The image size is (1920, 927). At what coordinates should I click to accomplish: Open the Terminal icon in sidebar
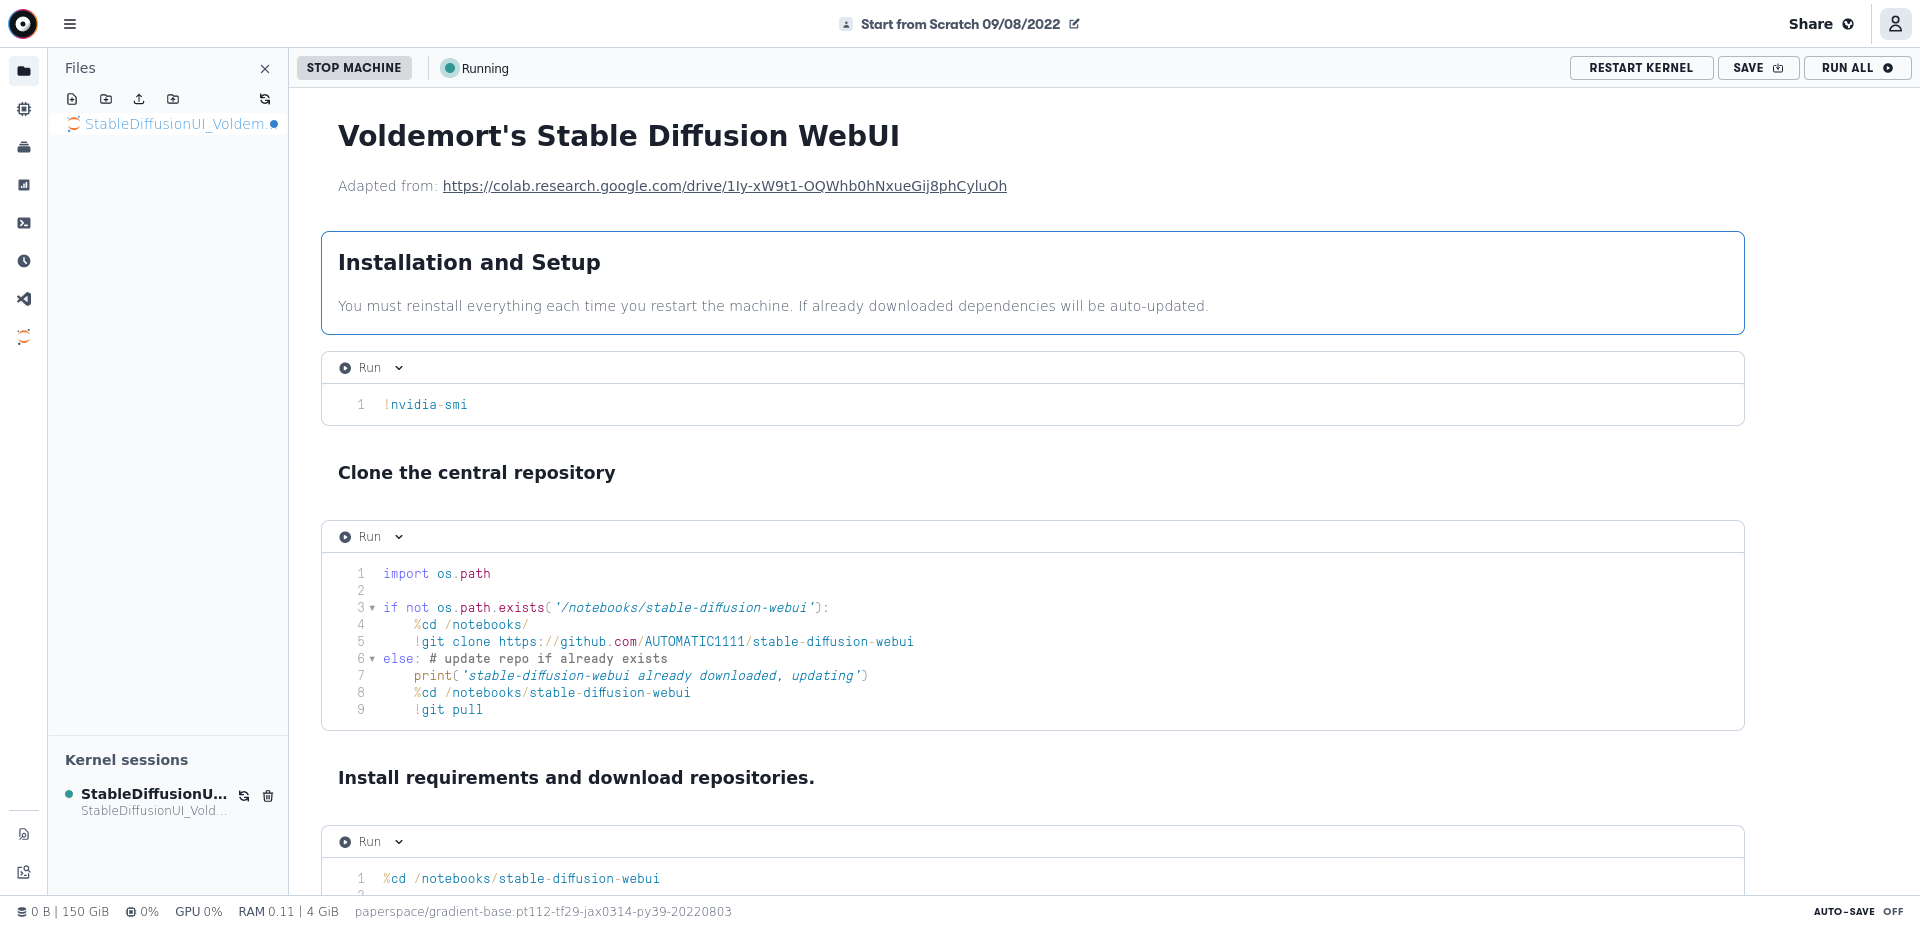[x=24, y=223]
